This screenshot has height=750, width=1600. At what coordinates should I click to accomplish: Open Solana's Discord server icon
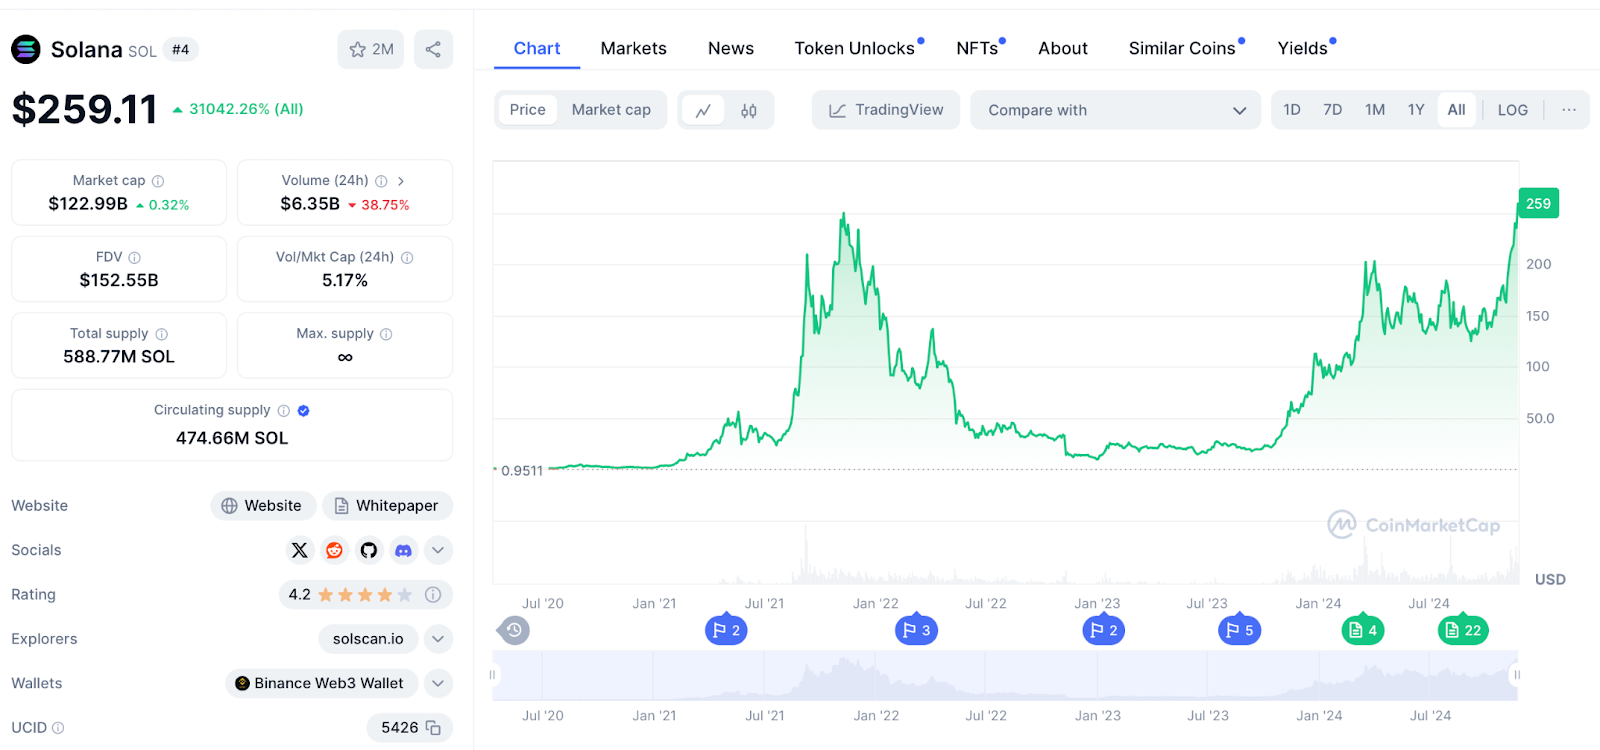point(403,550)
